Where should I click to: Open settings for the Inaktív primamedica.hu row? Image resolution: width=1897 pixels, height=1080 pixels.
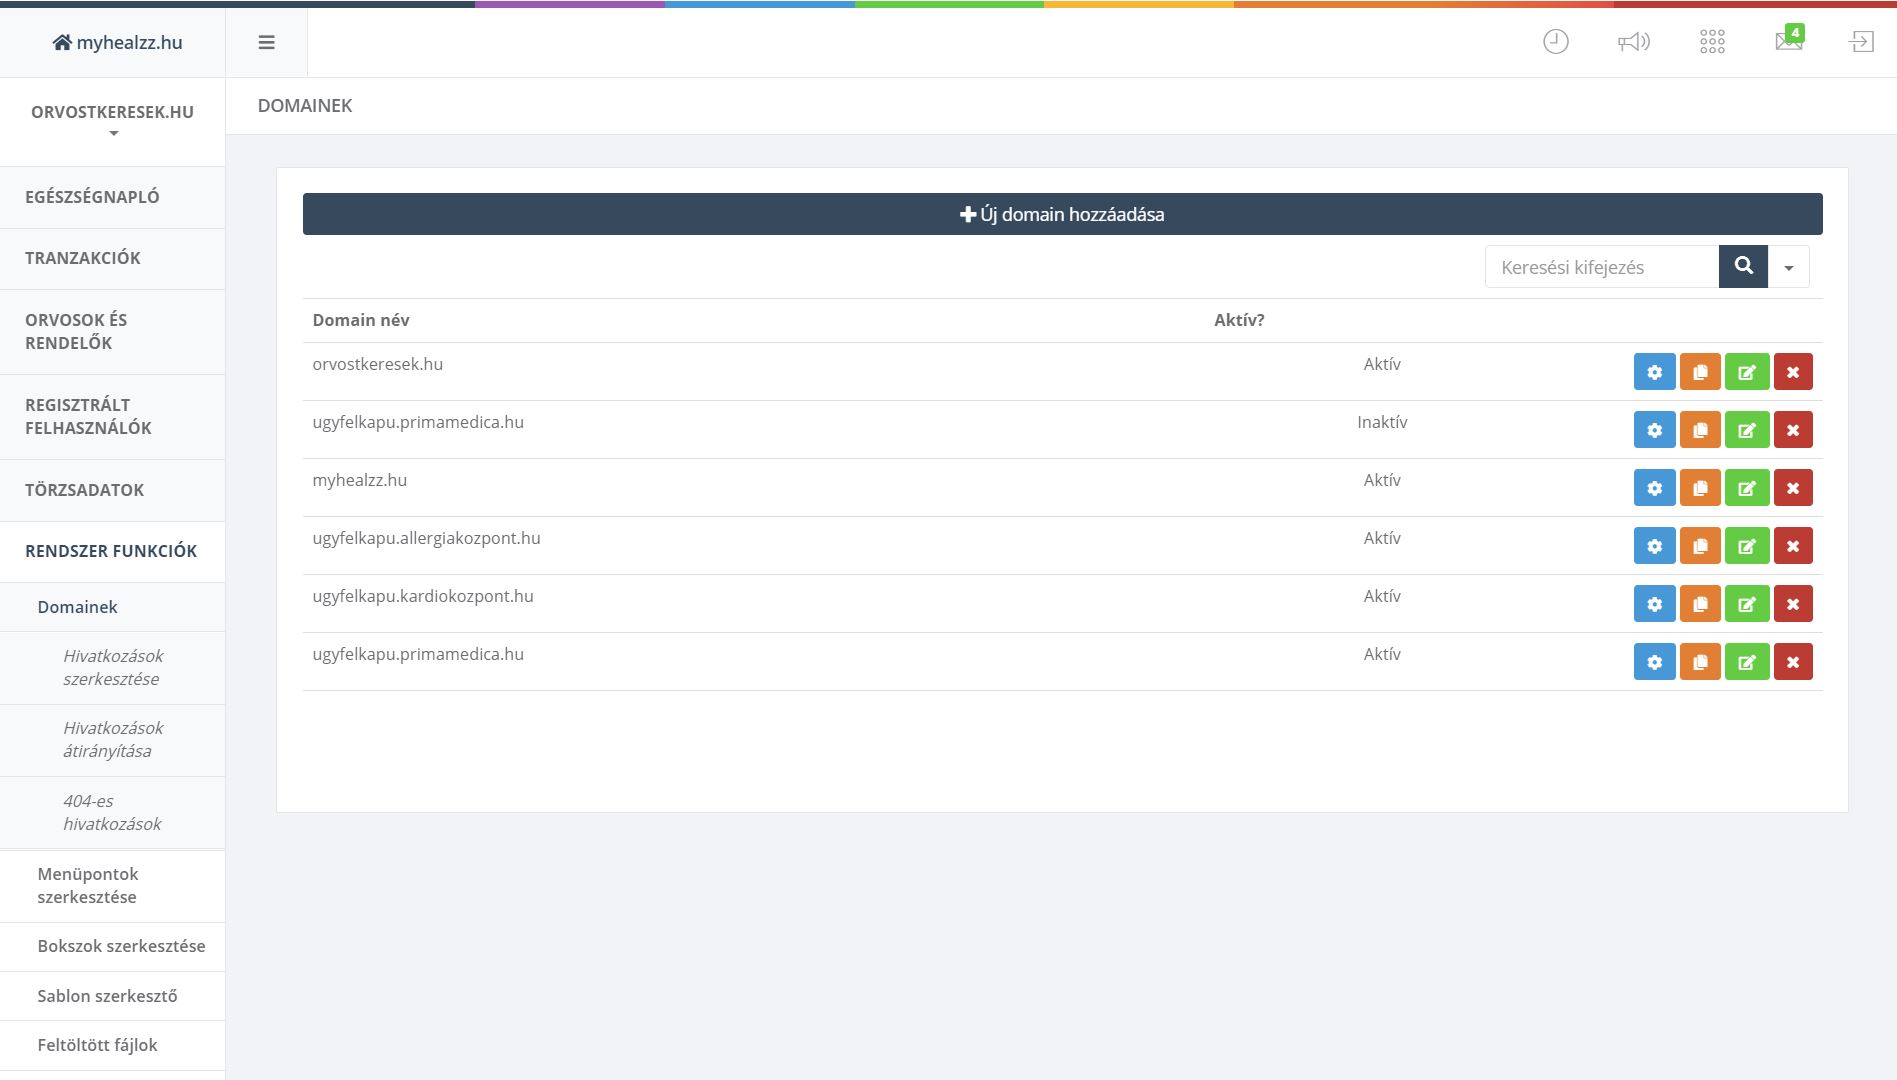click(1654, 430)
